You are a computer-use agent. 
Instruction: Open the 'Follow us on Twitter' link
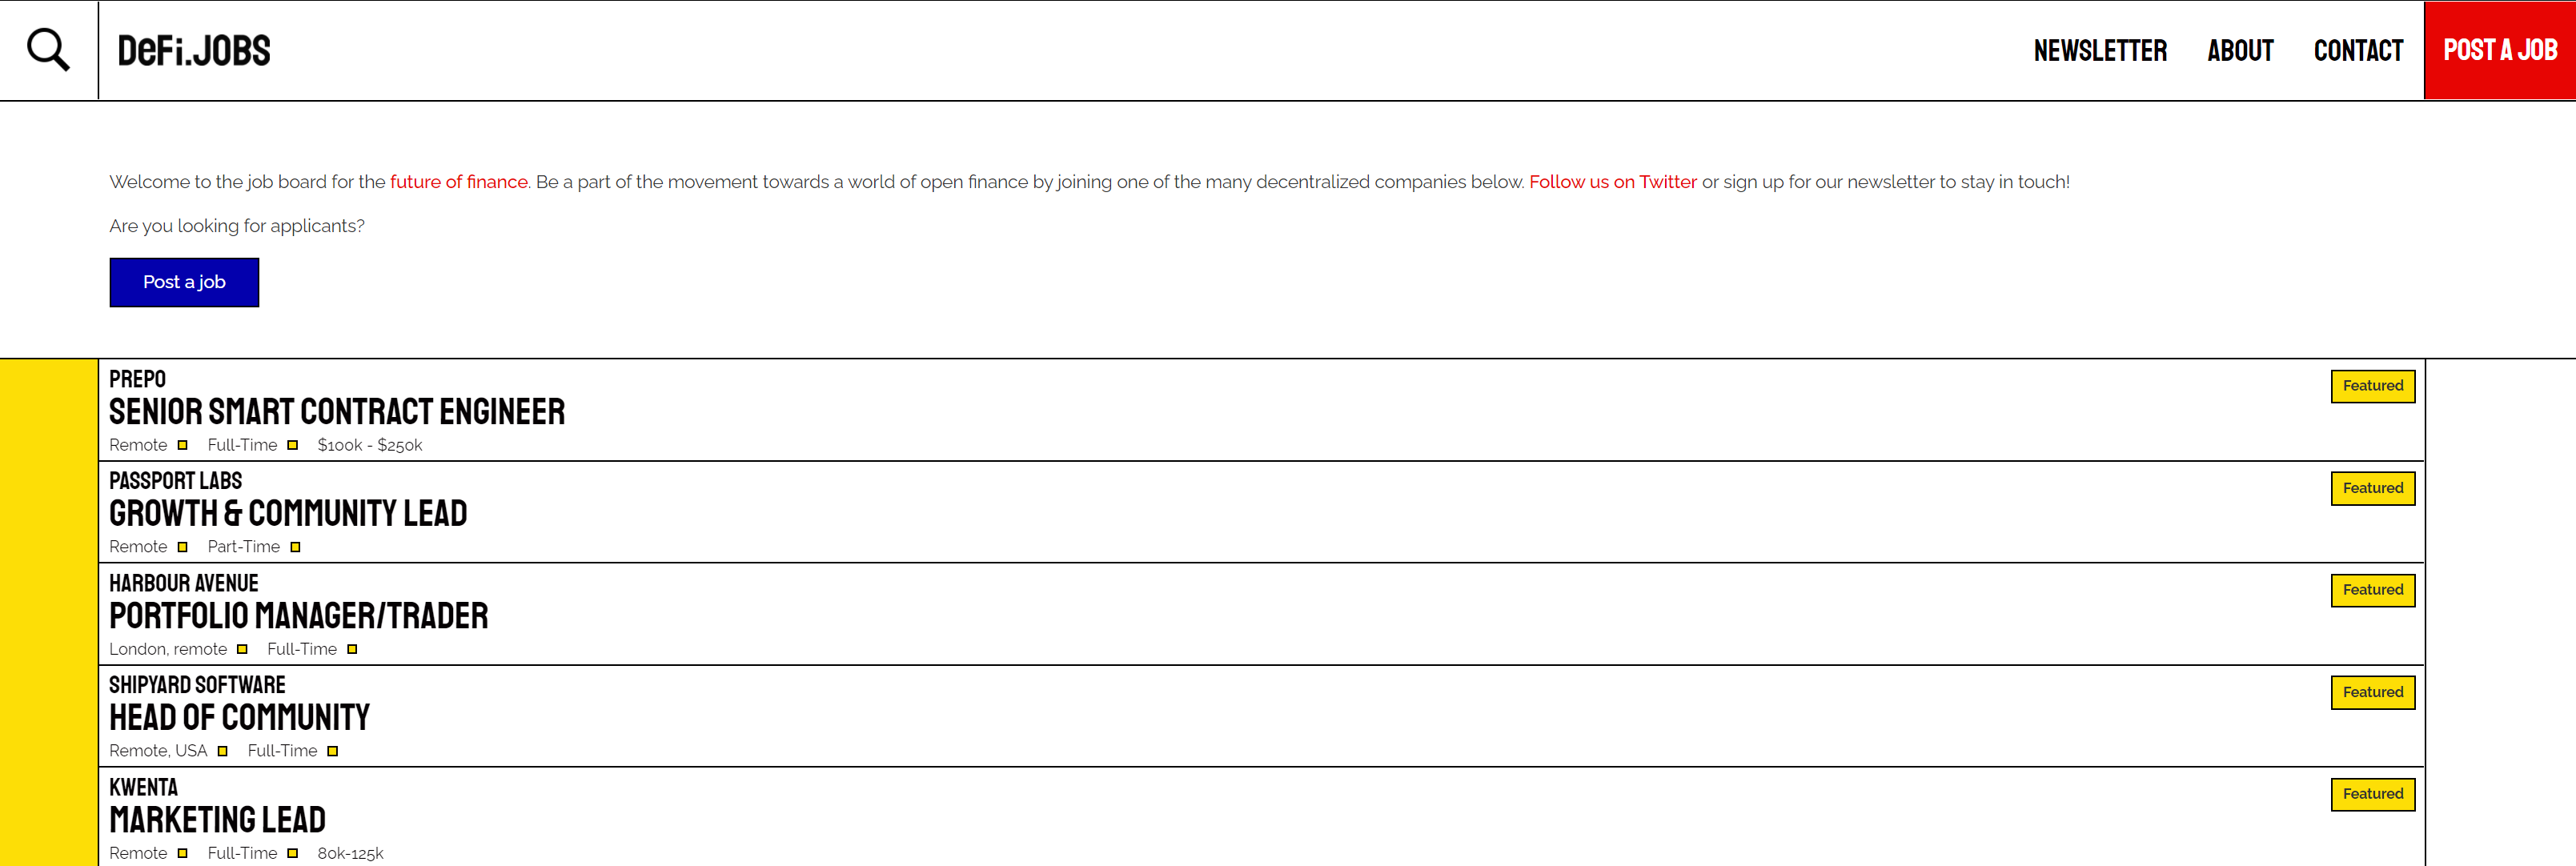coord(1612,182)
